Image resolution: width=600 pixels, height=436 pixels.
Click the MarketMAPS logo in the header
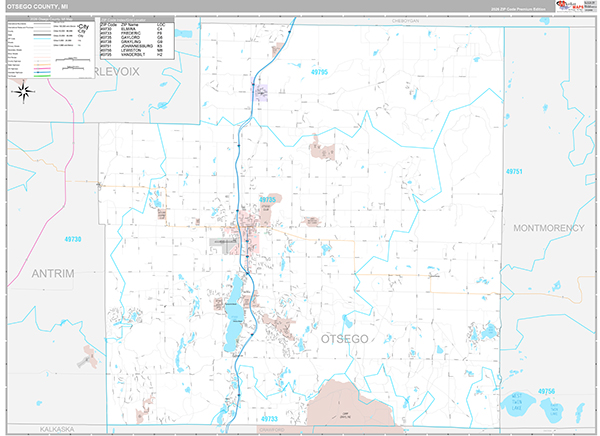[x=570, y=6]
